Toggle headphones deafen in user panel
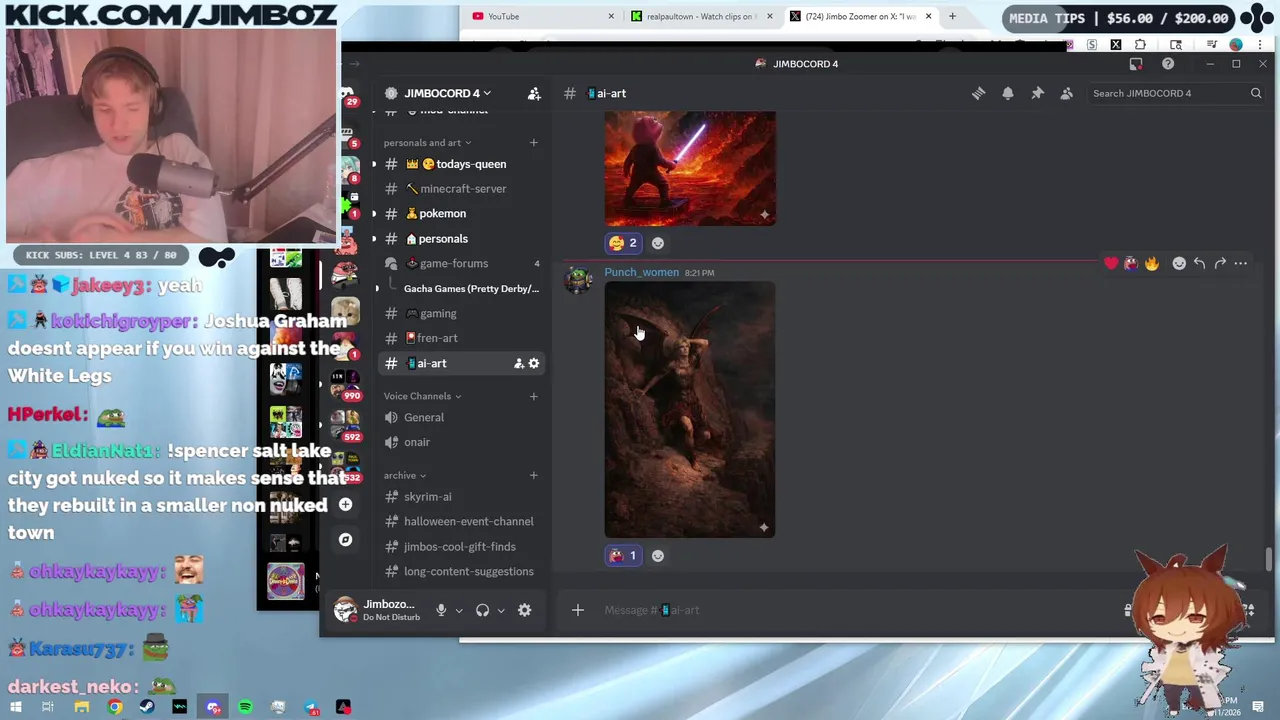The width and height of the screenshot is (1280, 720). [483, 610]
